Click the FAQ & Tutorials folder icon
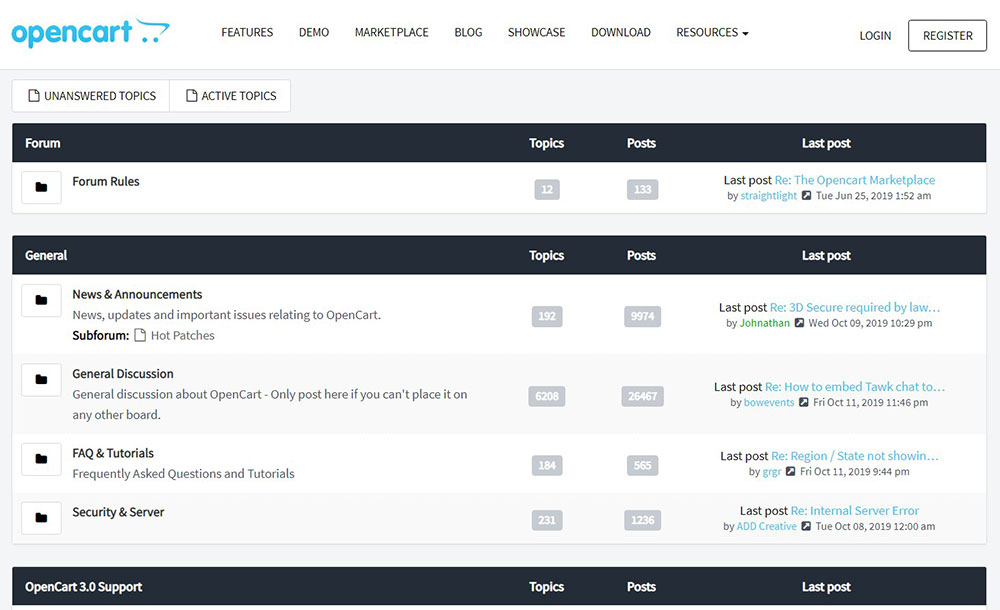This screenshot has height=610, width=1000. 41,459
